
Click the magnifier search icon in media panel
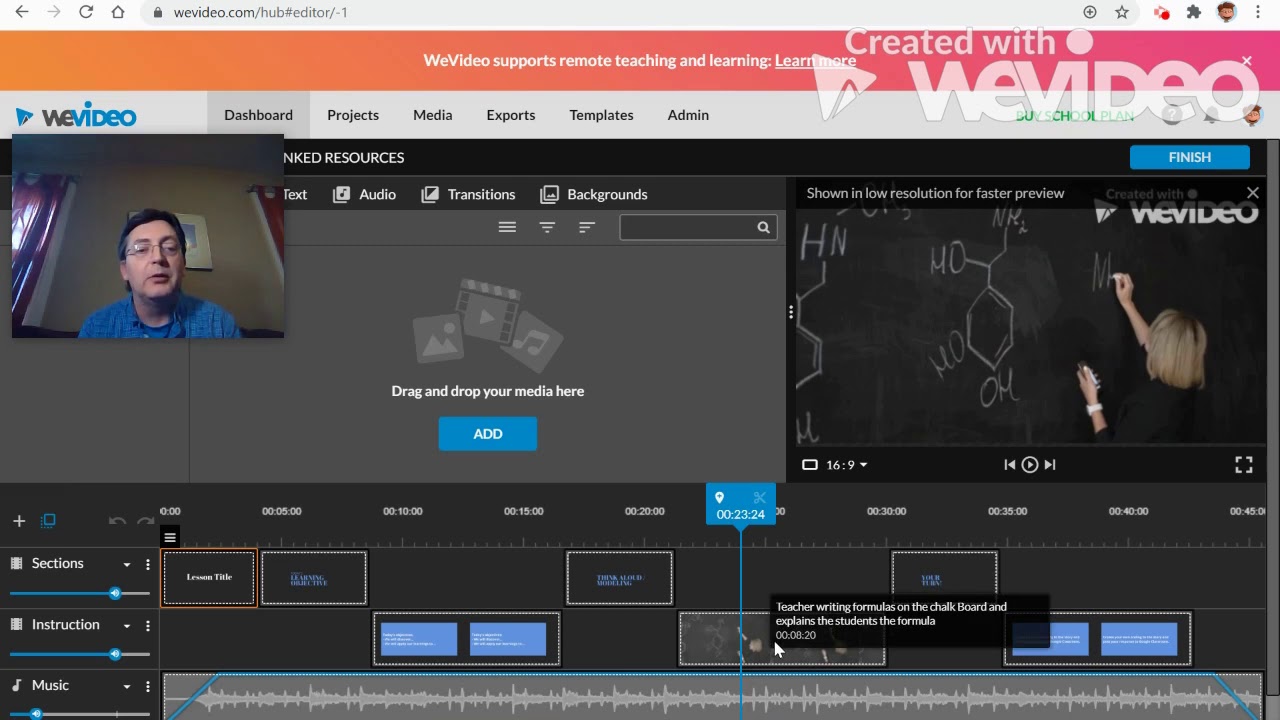[763, 227]
